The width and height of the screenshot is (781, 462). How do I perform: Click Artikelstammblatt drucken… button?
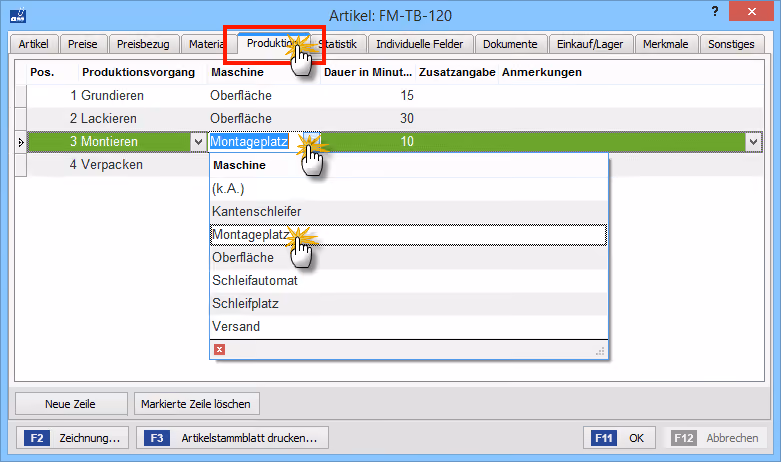click(x=232, y=438)
